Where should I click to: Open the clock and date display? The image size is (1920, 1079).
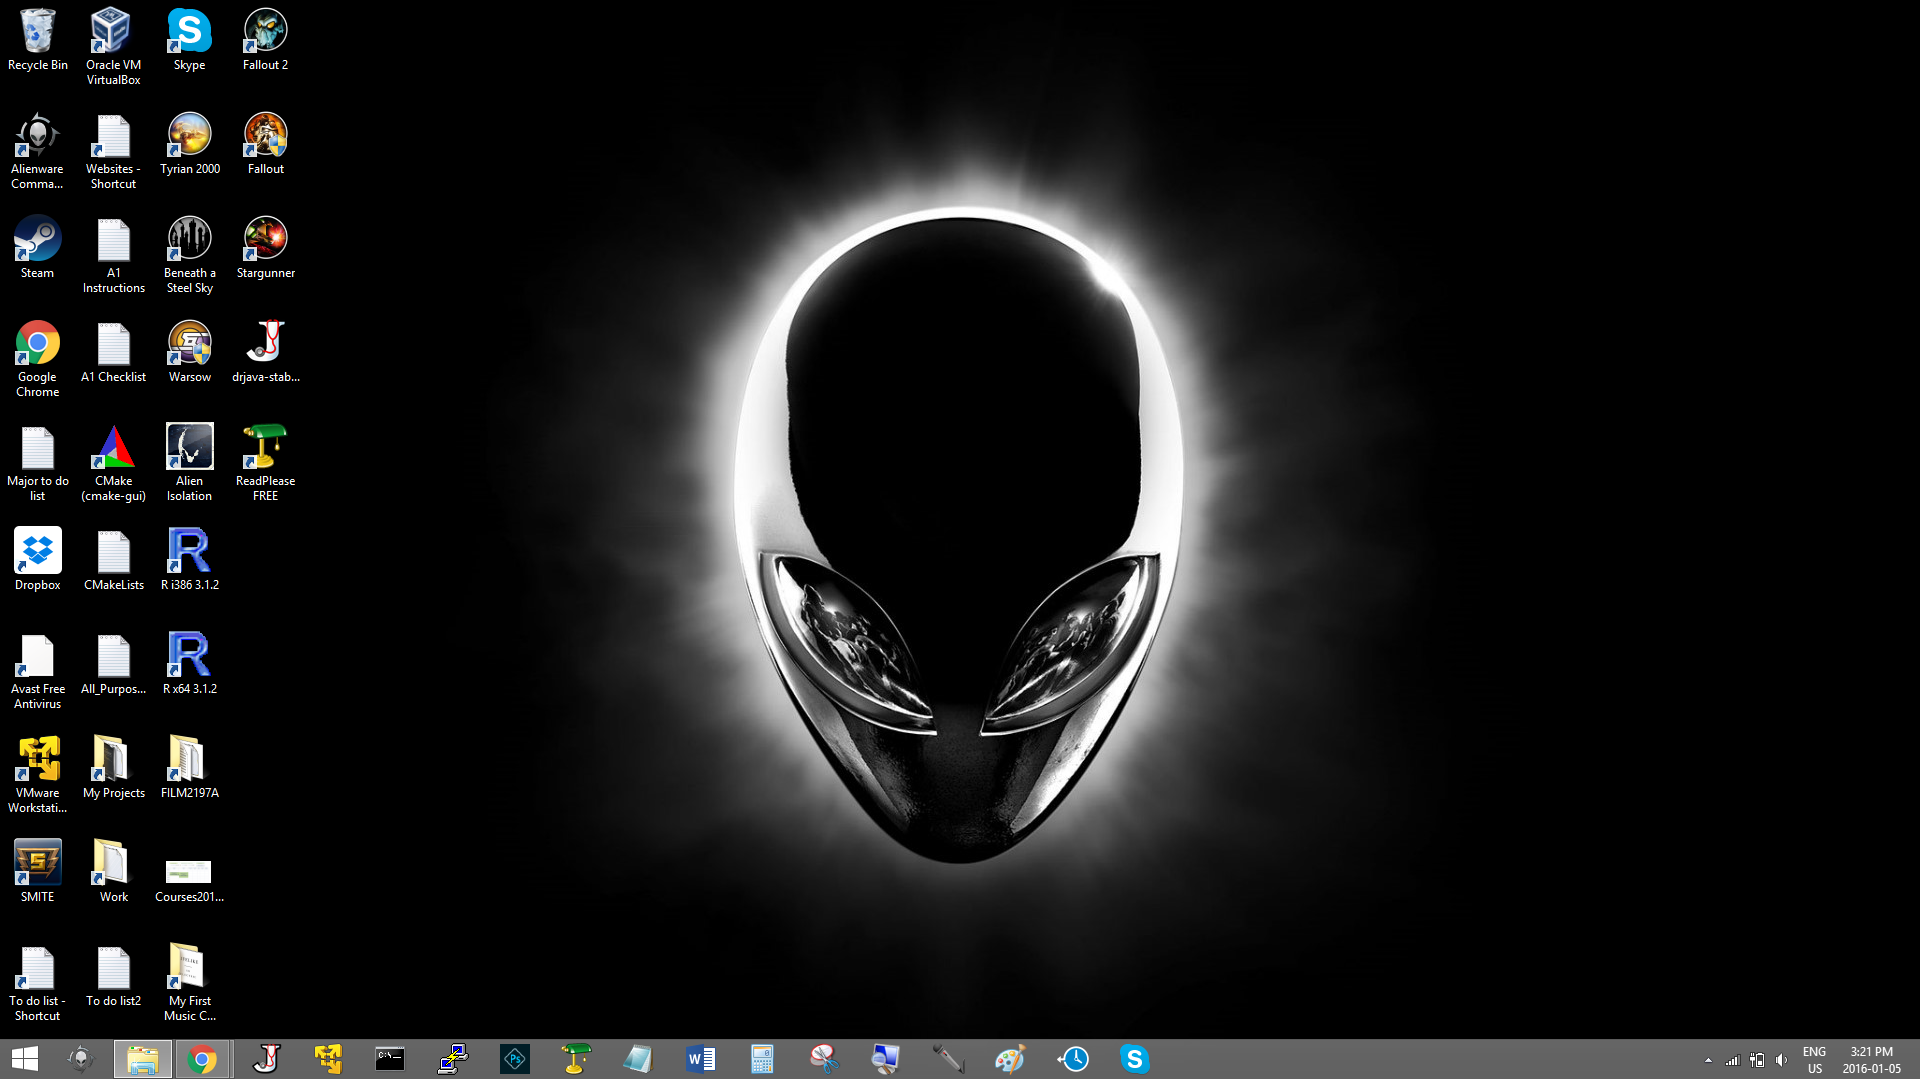(1871, 1060)
